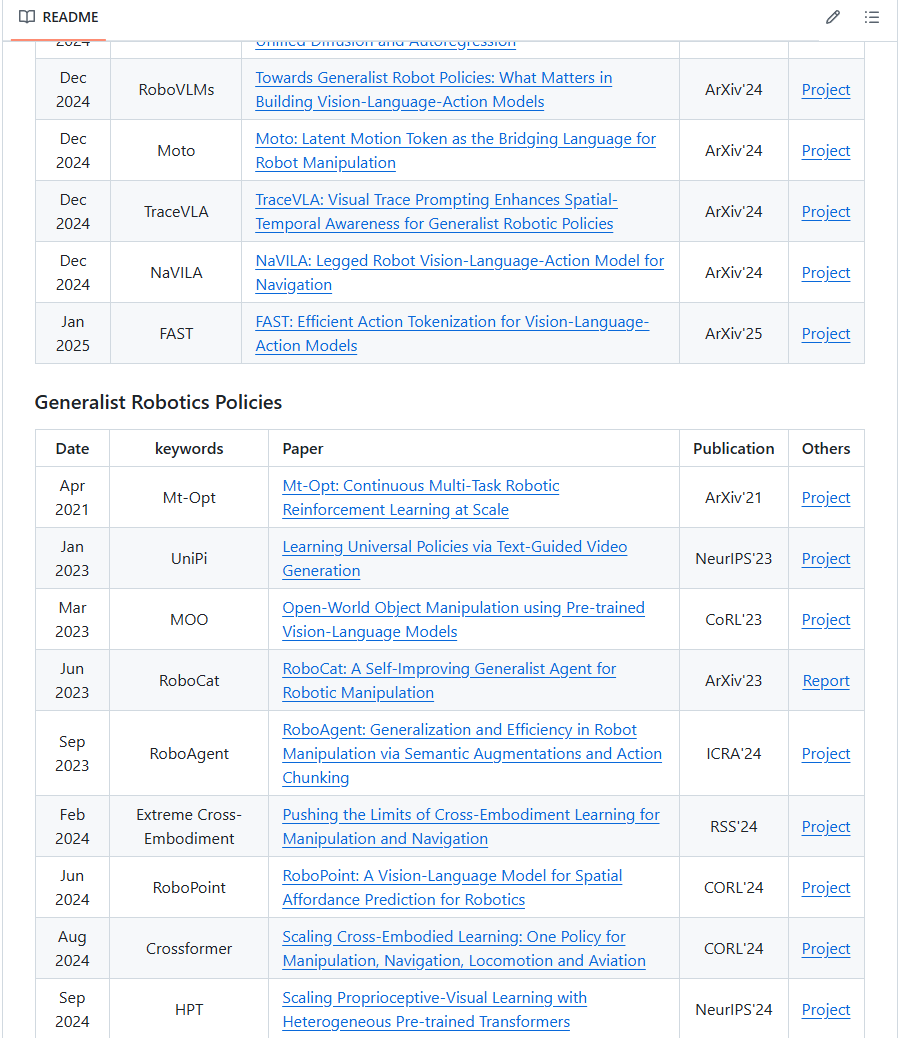Click the Project link for MOO
This screenshot has height=1038, width=900.
[x=826, y=620]
